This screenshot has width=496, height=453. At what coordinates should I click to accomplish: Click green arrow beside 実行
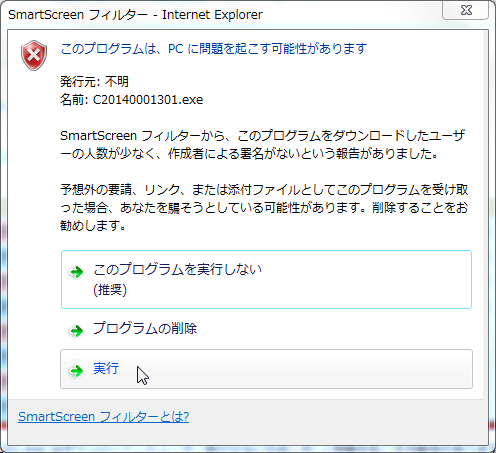click(x=77, y=371)
